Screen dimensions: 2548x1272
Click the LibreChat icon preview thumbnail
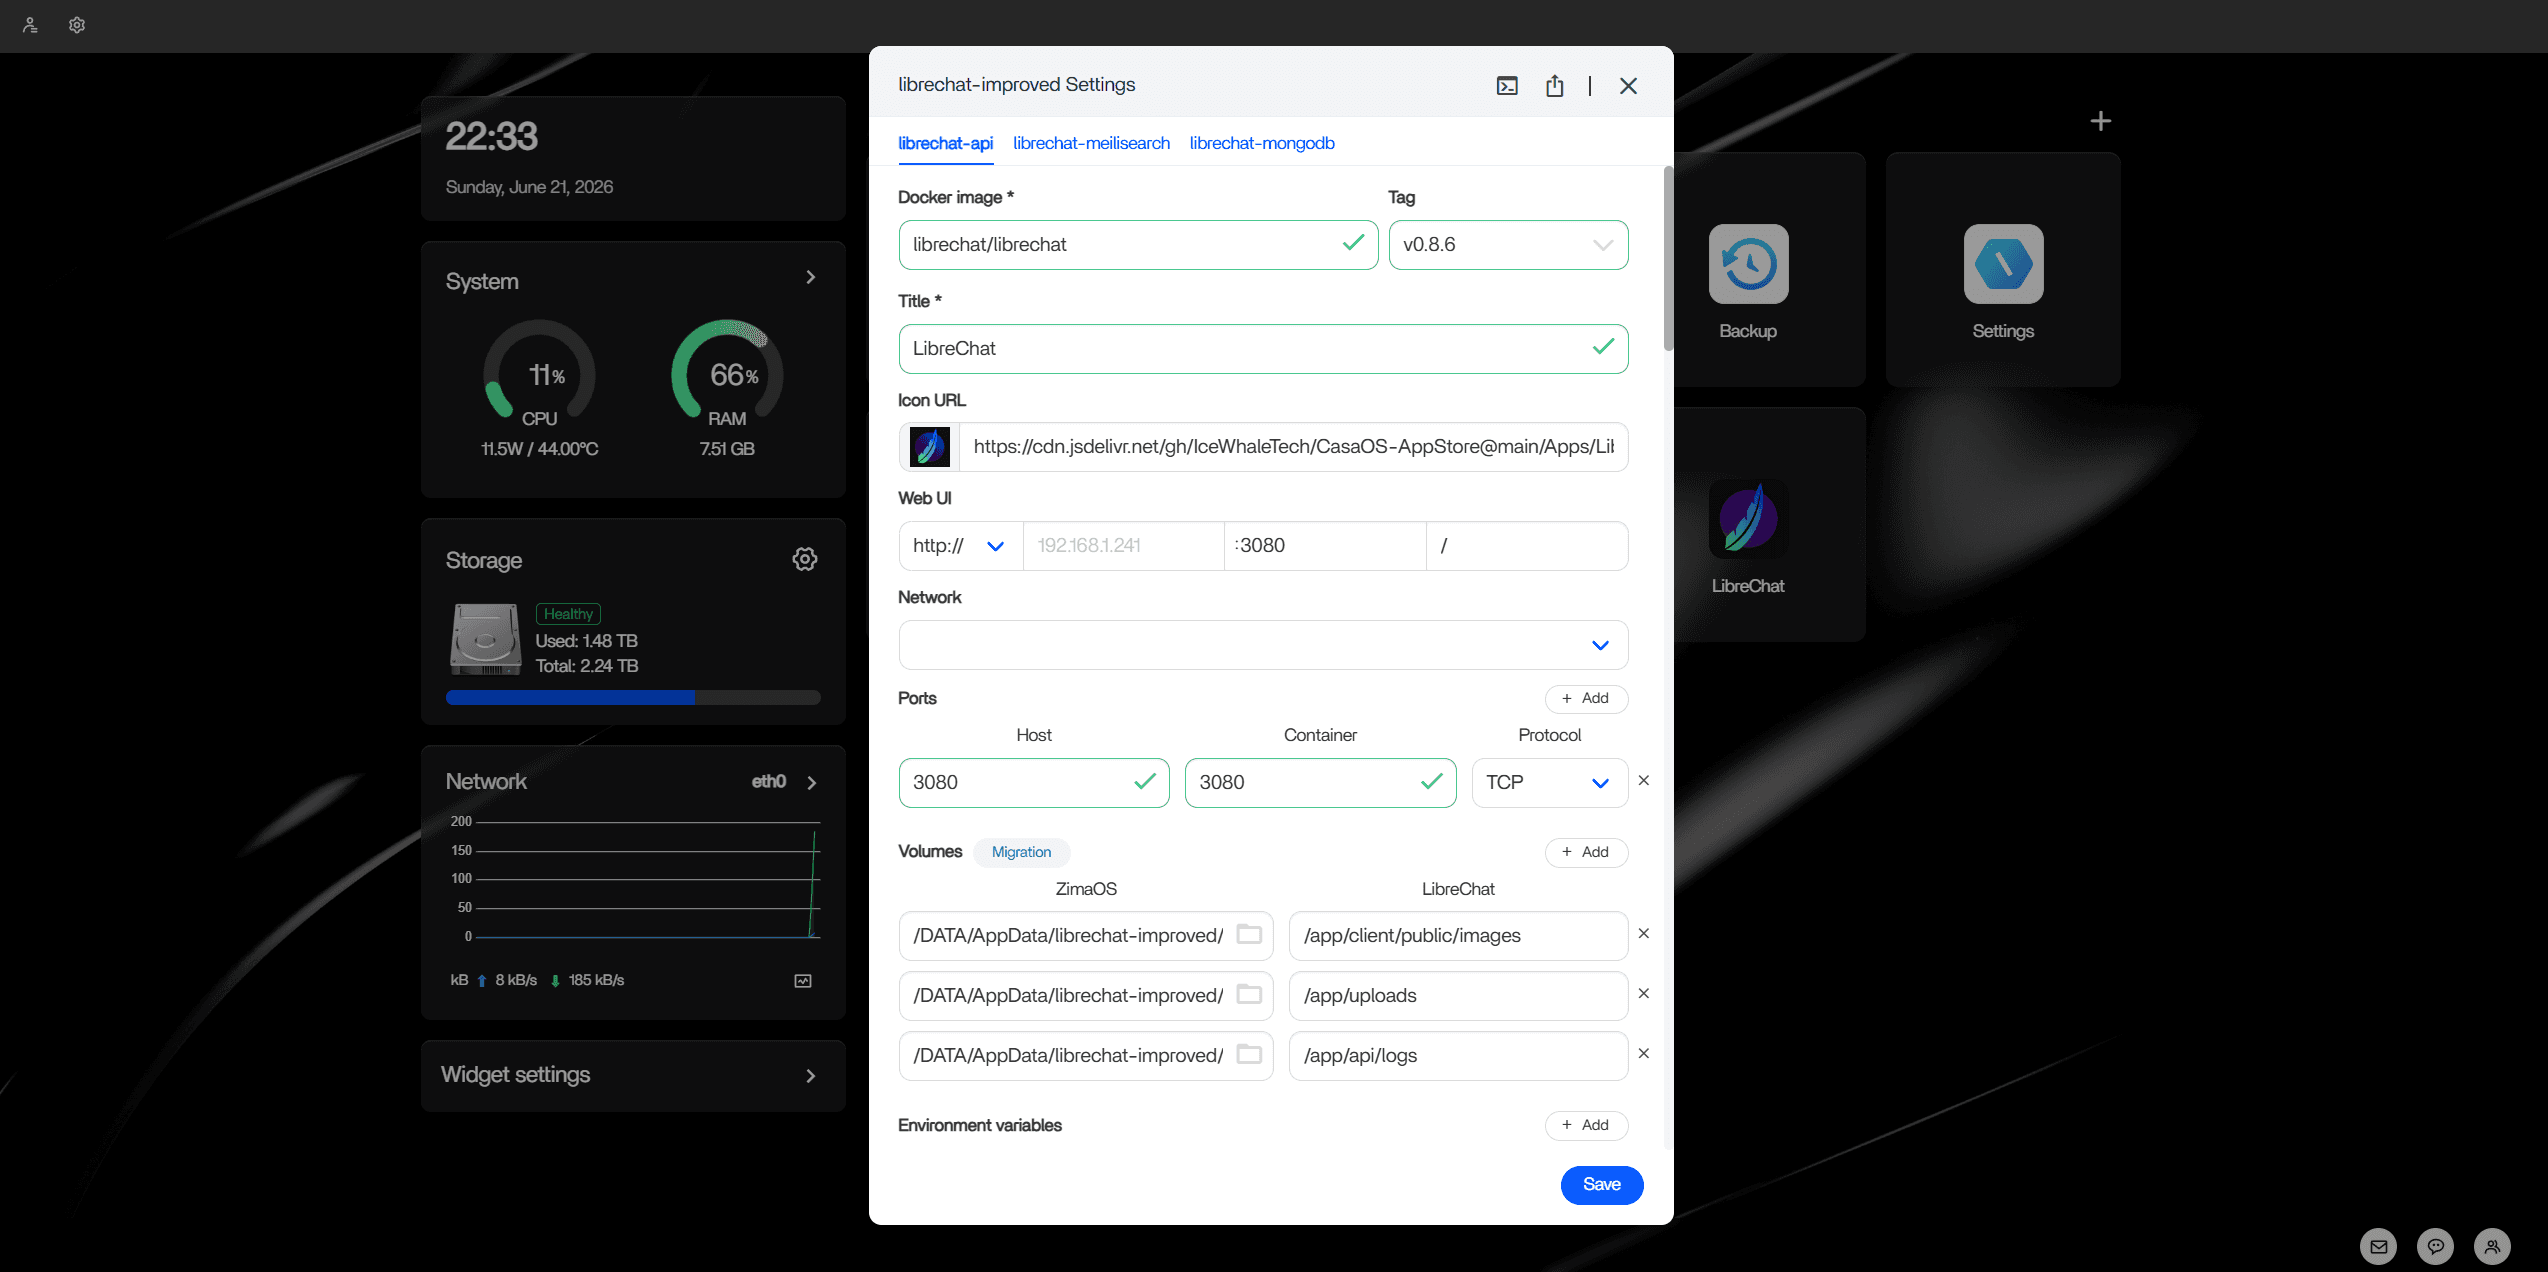929,447
